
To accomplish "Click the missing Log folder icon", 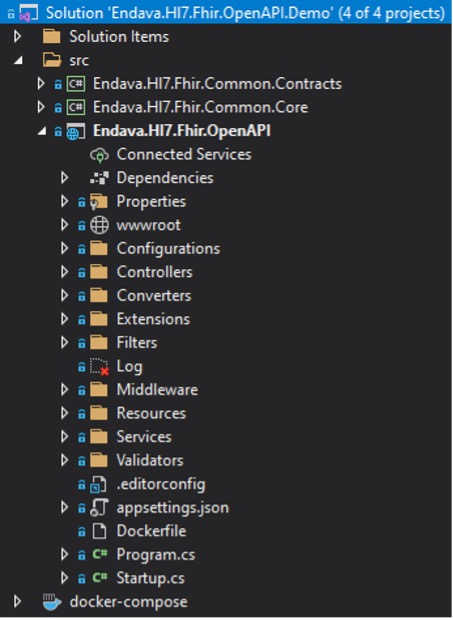I will 99,367.
